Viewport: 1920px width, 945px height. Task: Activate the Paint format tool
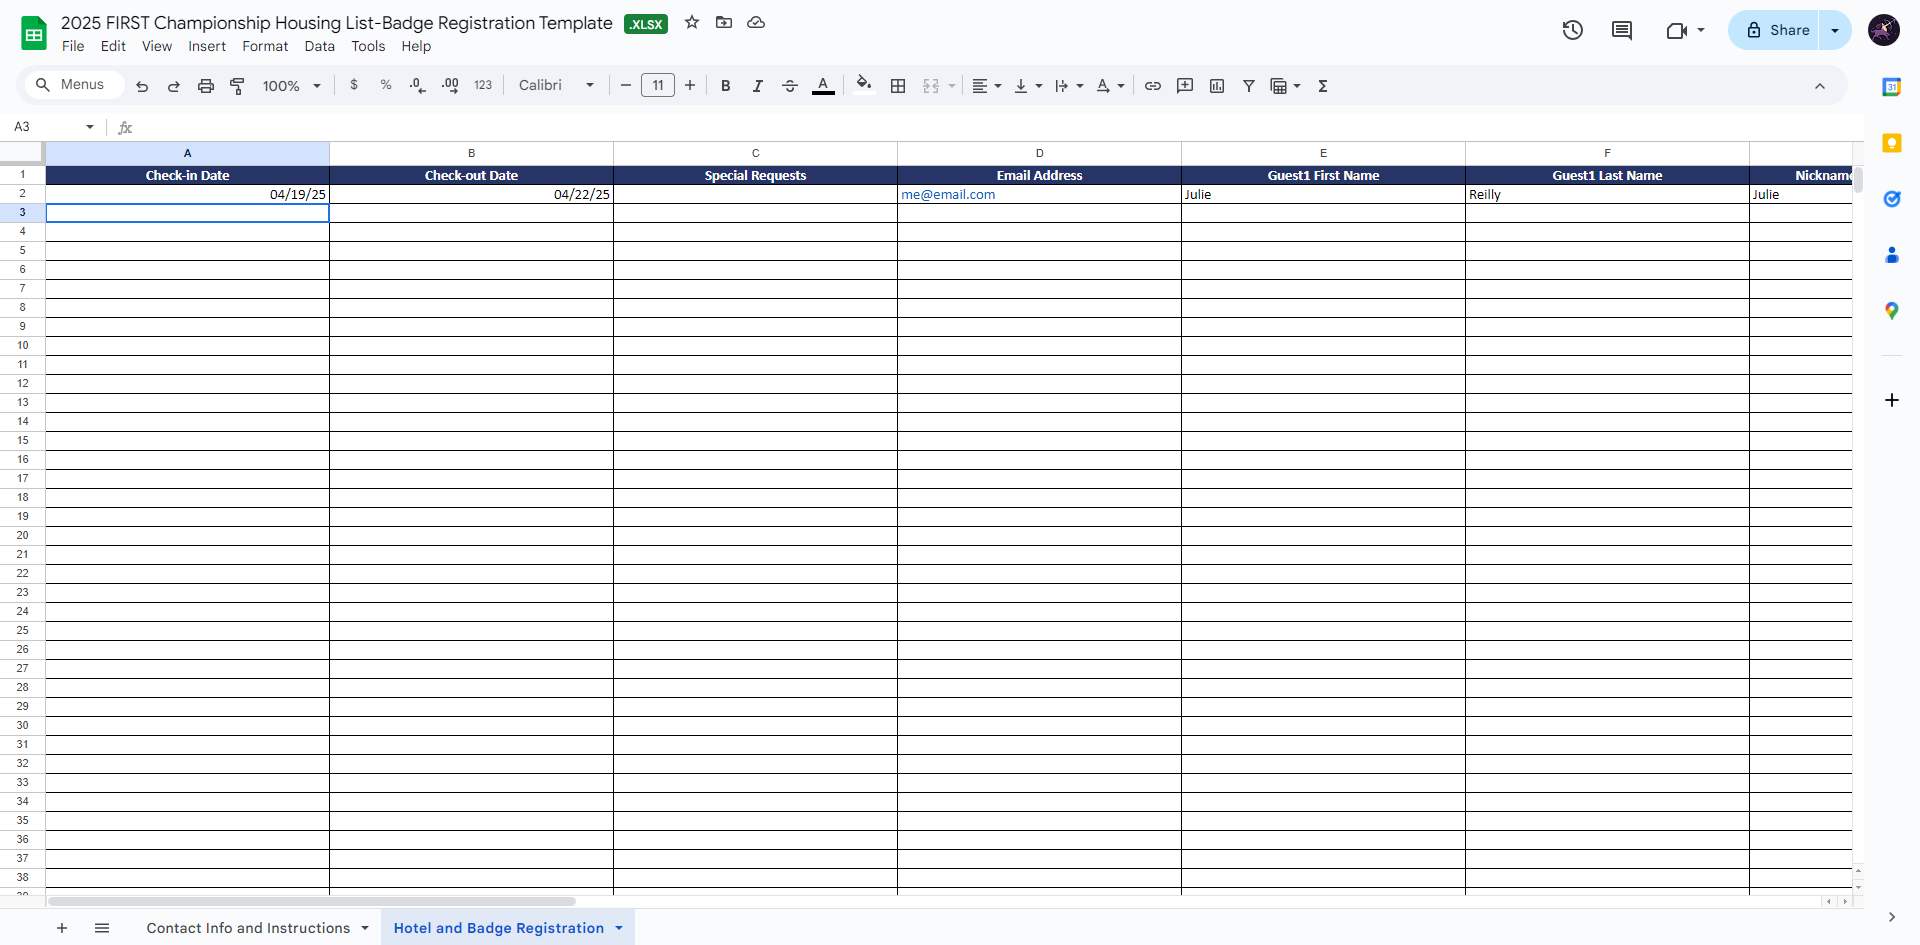click(238, 86)
